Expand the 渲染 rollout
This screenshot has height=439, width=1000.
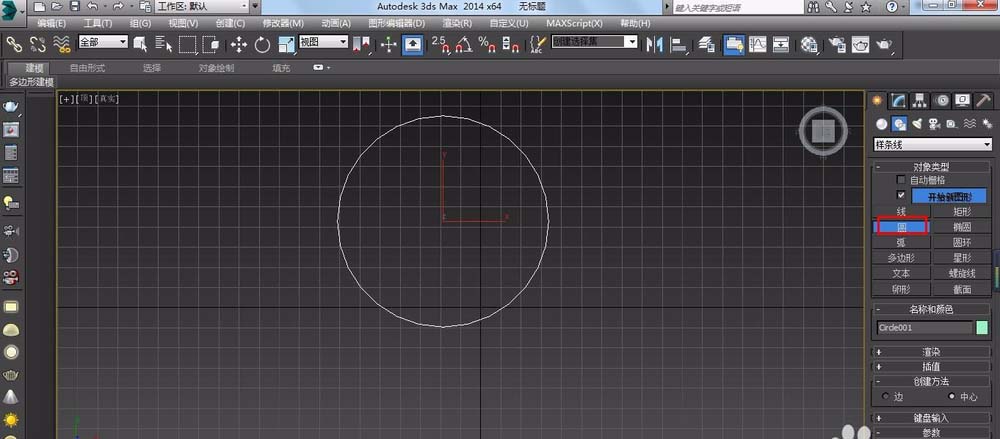click(x=932, y=352)
